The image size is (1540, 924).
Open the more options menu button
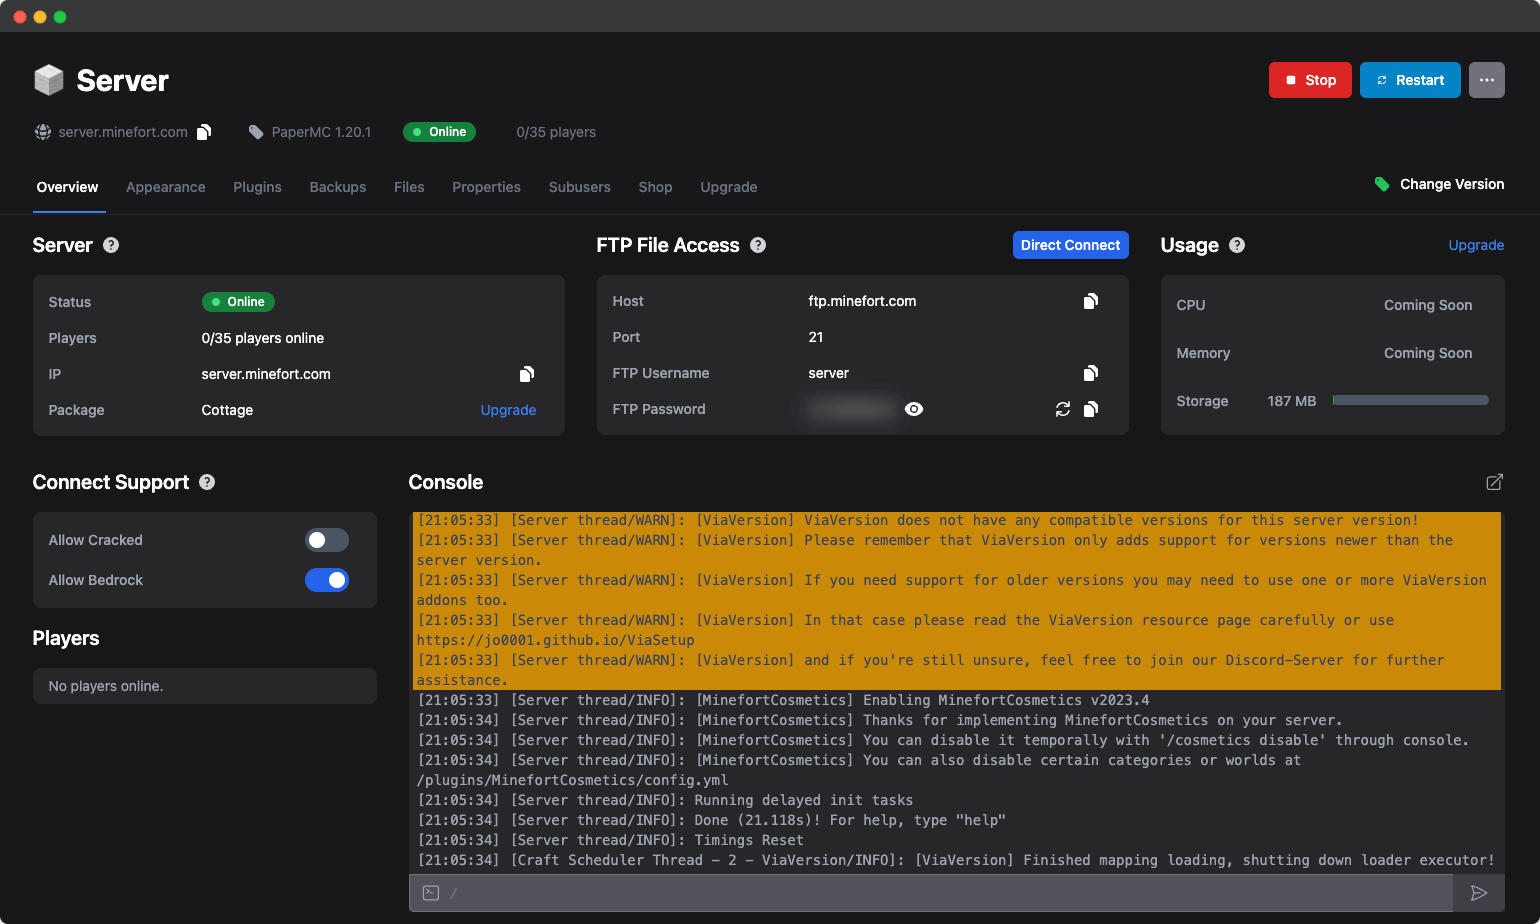pos(1486,80)
